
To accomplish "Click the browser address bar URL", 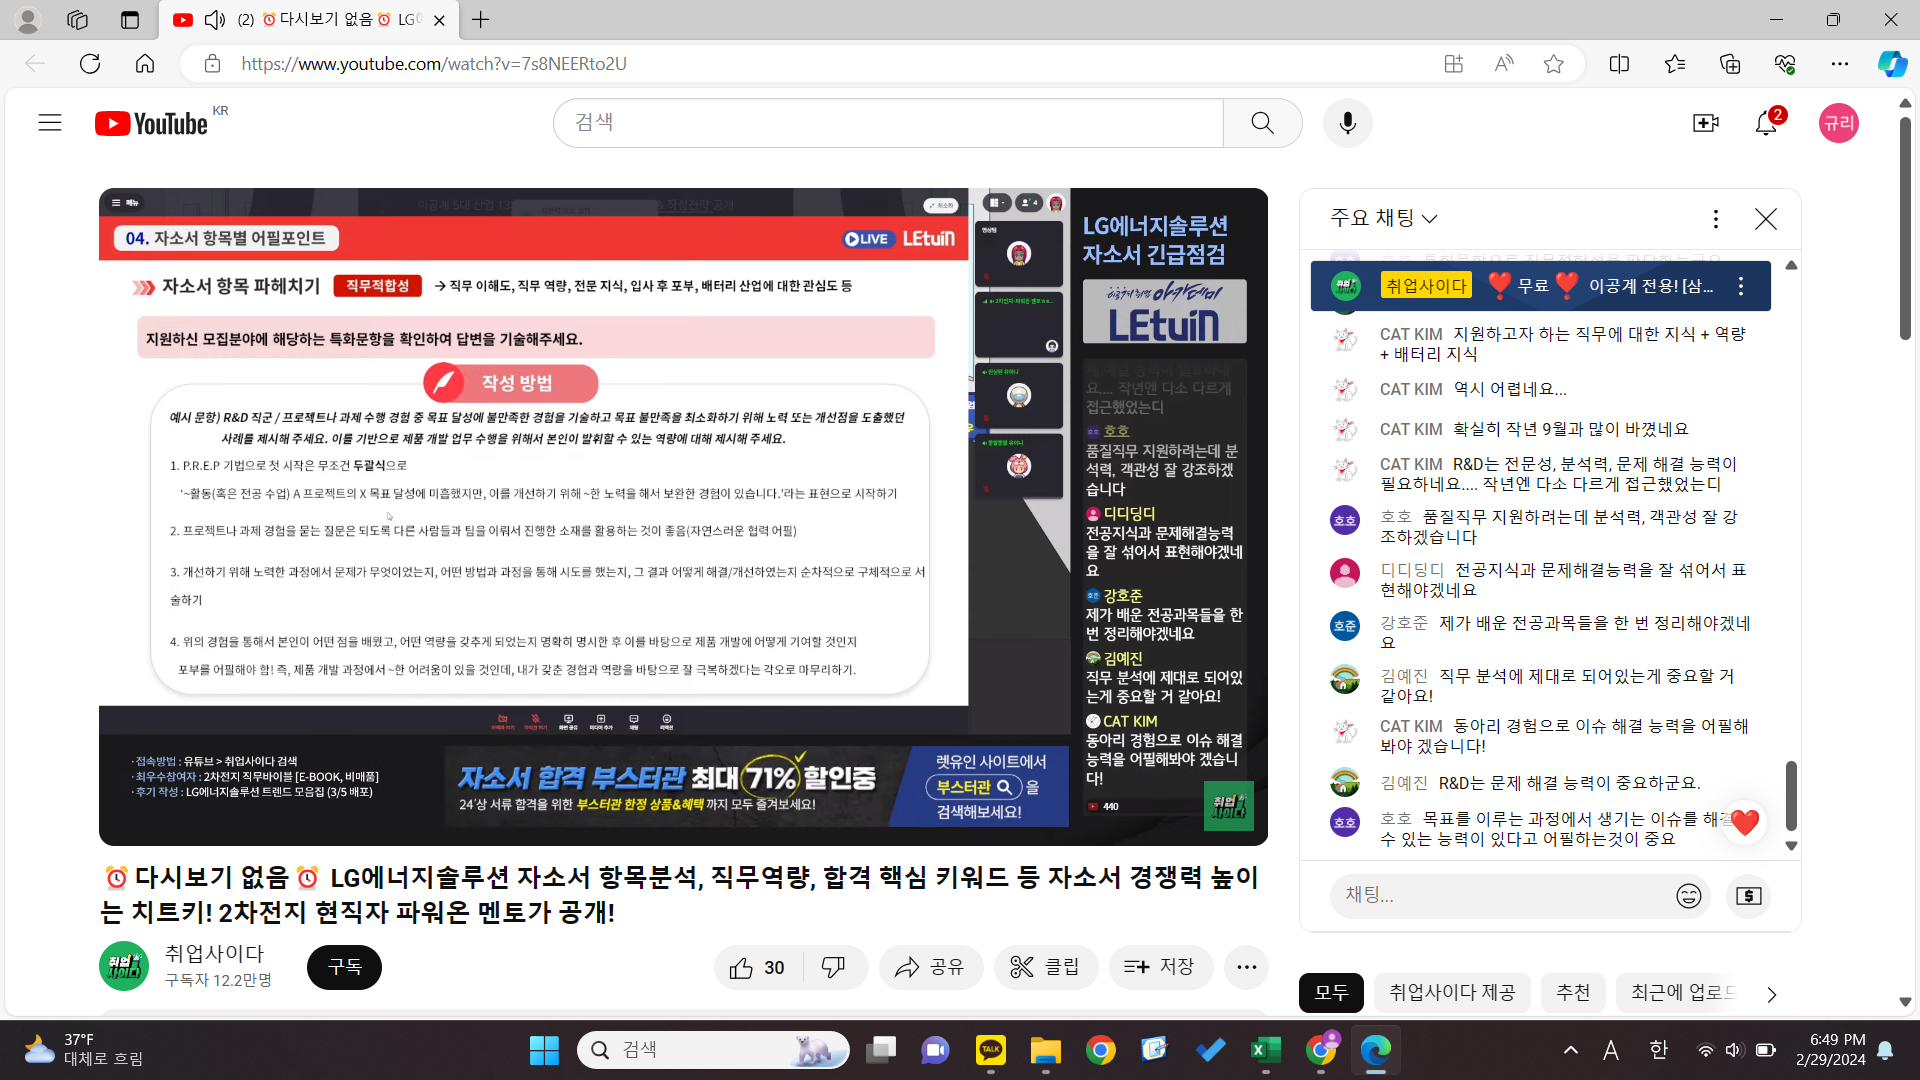I will coord(434,64).
